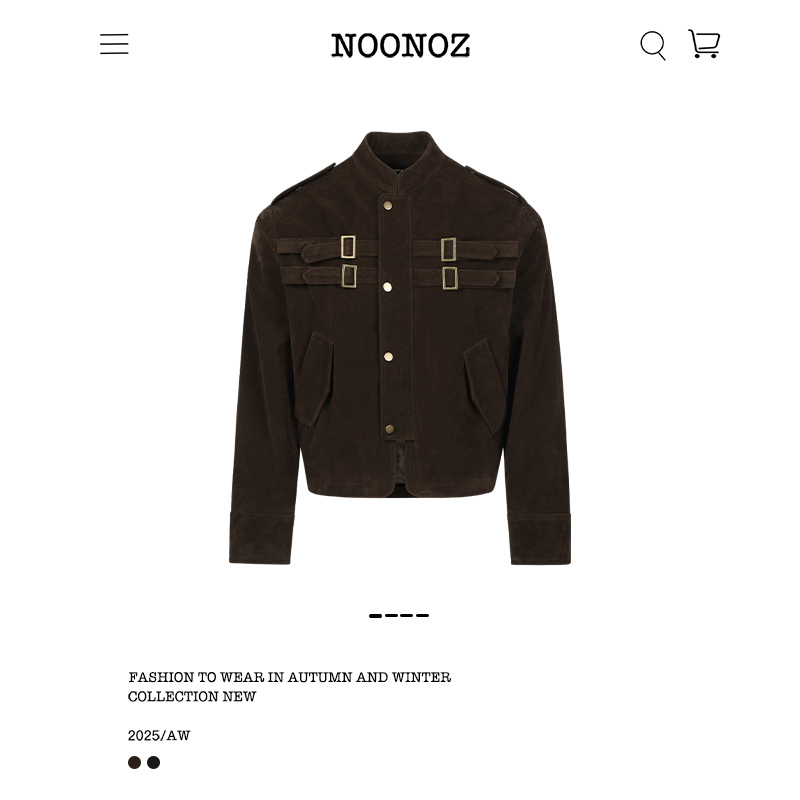Image resolution: width=800 pixels, height=800 pixels.
Task: Click the jacket's left flap pocket
Action: pos(313,380)
